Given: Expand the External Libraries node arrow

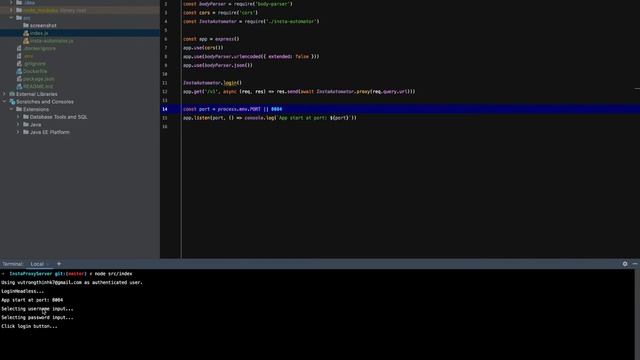Looking at the screenshot, I should pyautogui.click(x=4, y=94).
